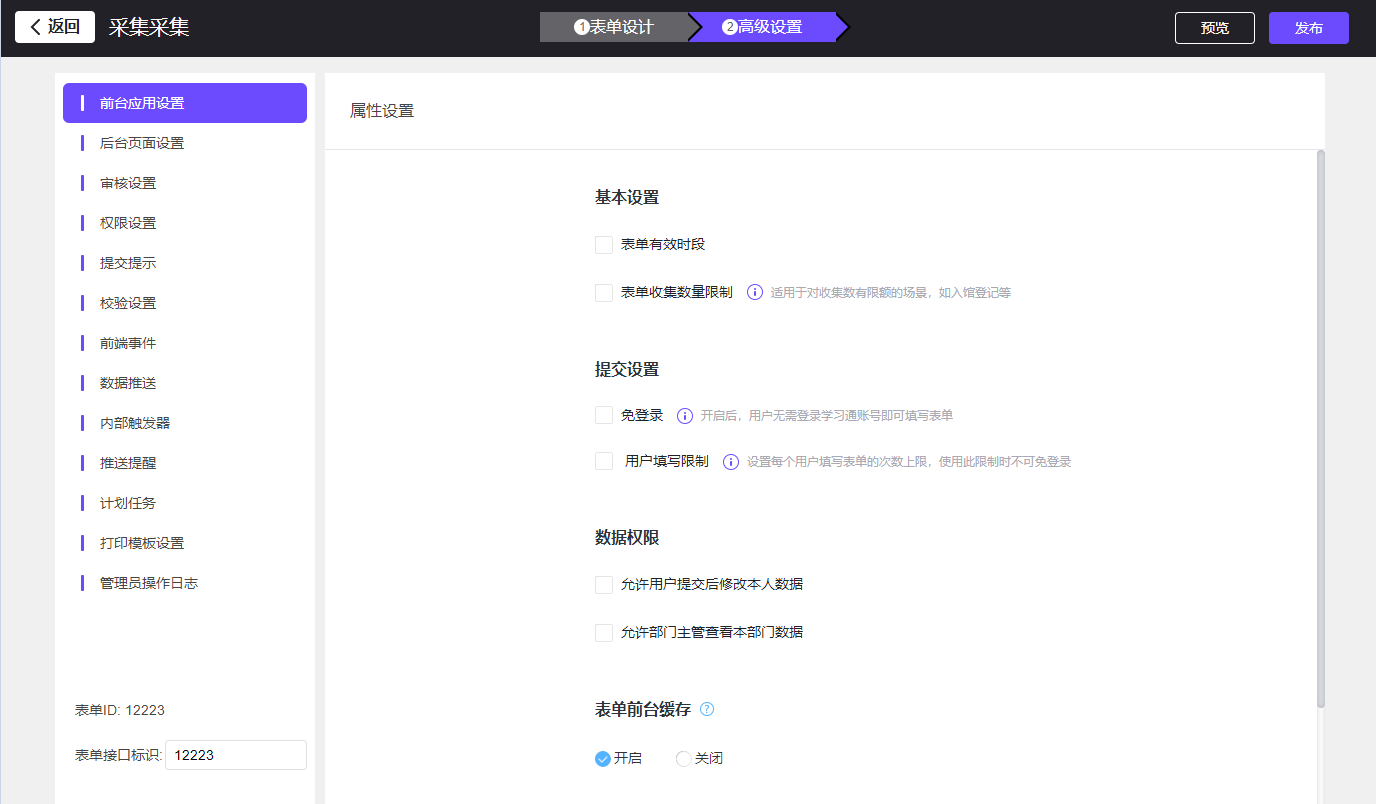This screenshot has height=804, width=1376.
Task: Check the 免登录 option
Action: pos(604,415)
